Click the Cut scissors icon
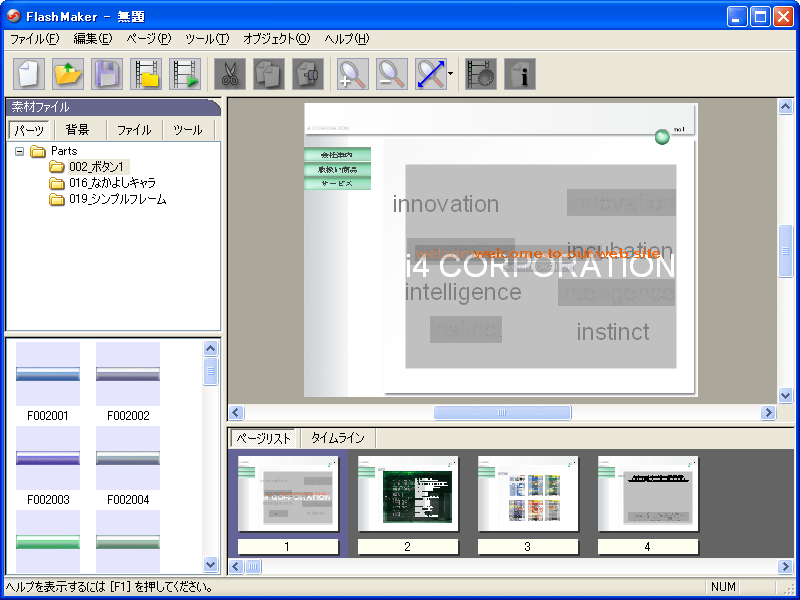 (230, 74)
